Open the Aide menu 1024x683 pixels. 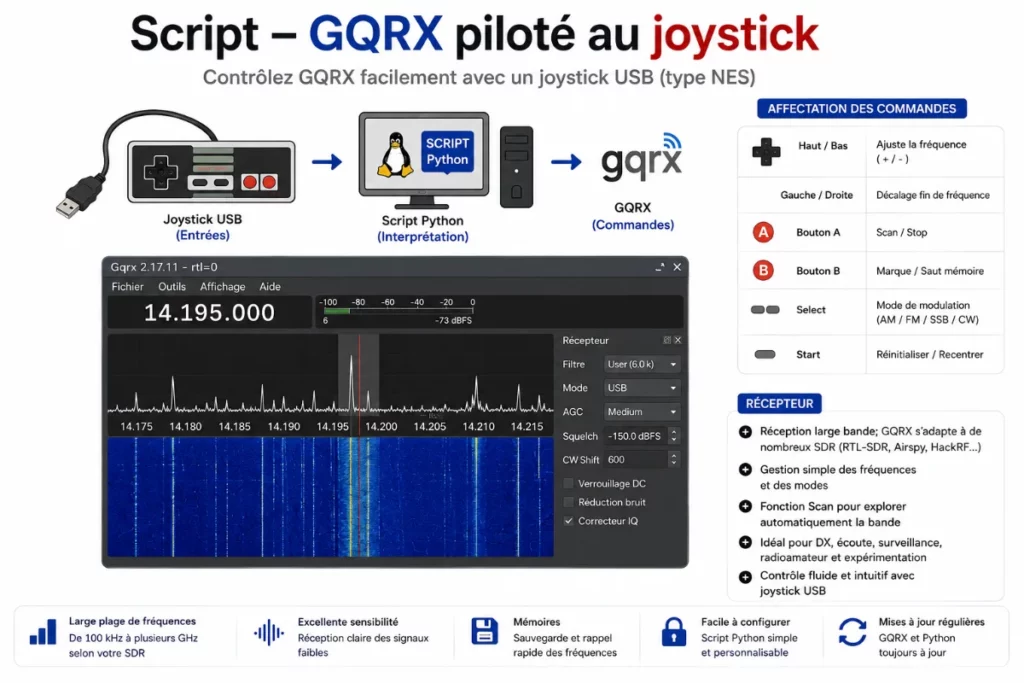point(270,287)
